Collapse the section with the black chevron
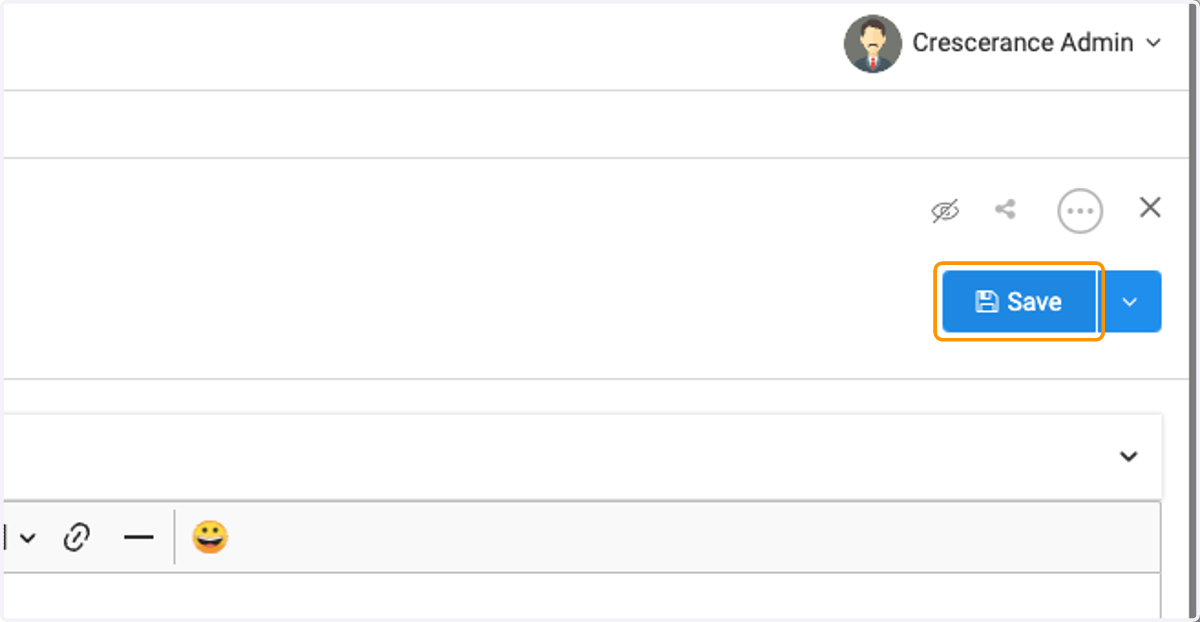Image resolution: width=1200 pixels, height=622 pixels. pyautogui.click(x=1129, y=457)
